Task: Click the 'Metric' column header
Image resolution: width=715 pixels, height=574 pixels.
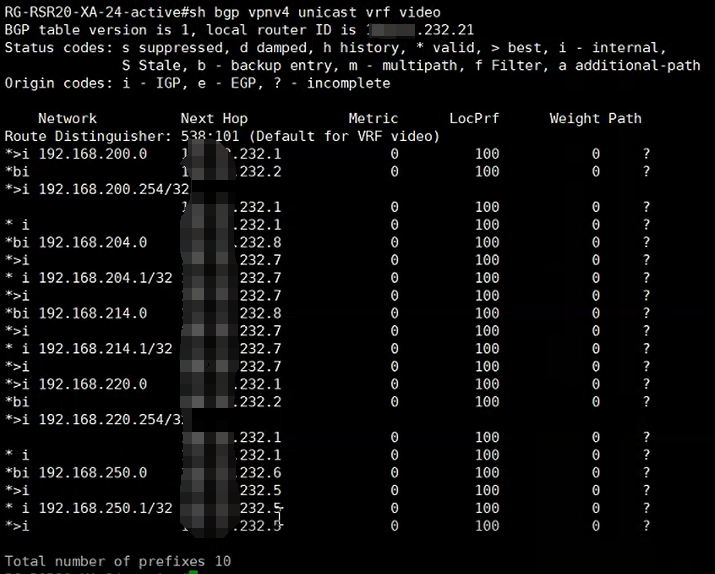Action: [373, 118]
